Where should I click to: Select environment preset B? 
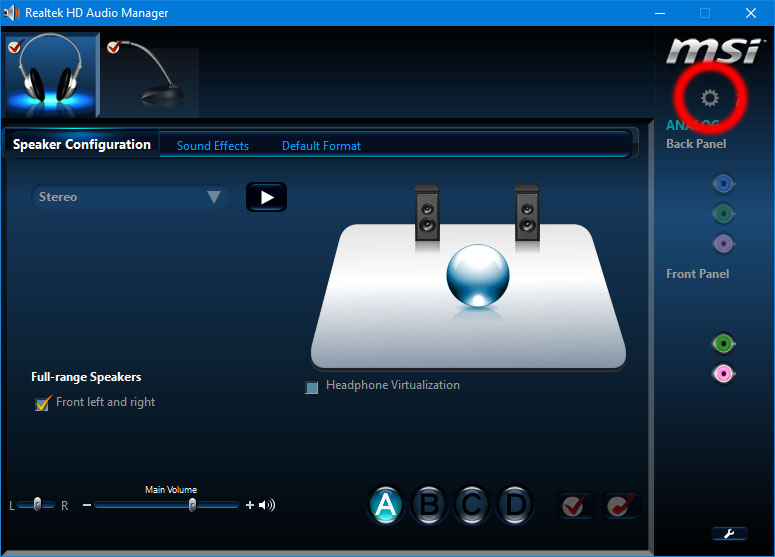(x=429, y=505)
